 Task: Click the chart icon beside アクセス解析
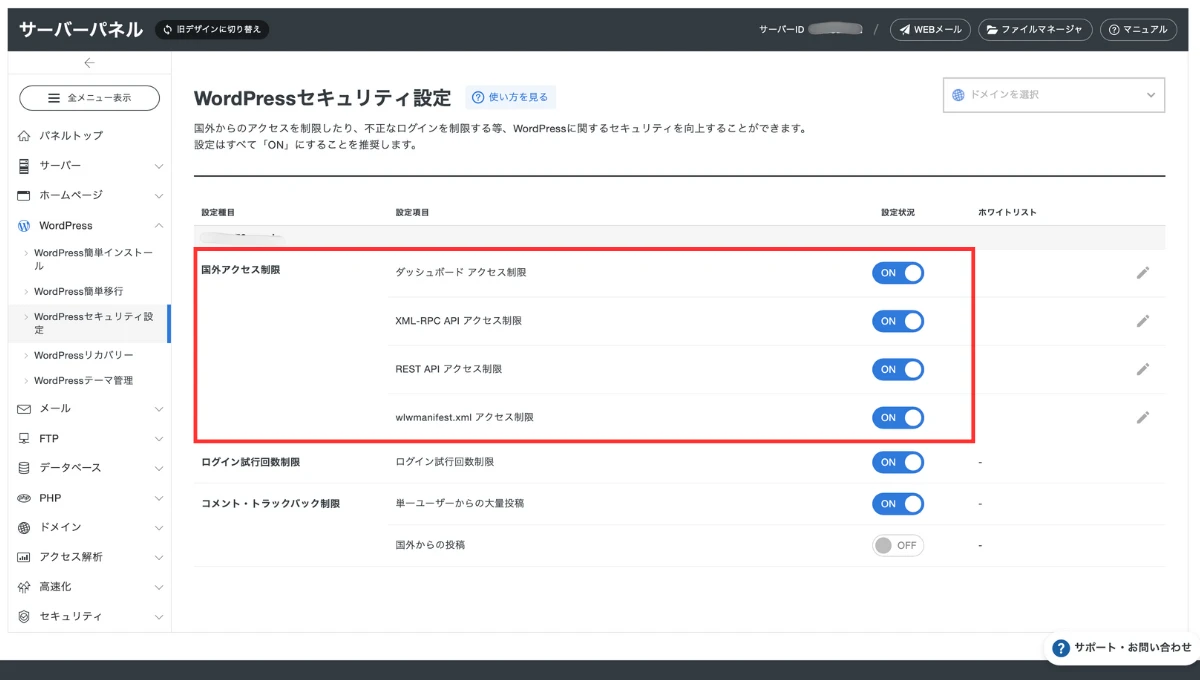(x=24, y=557)
